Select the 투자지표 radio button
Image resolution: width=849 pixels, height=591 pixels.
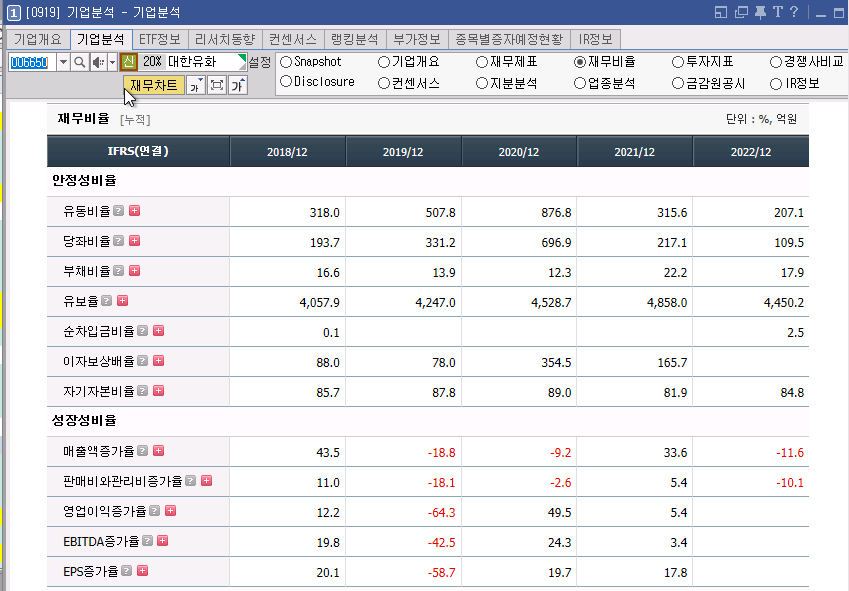point(678,62)
